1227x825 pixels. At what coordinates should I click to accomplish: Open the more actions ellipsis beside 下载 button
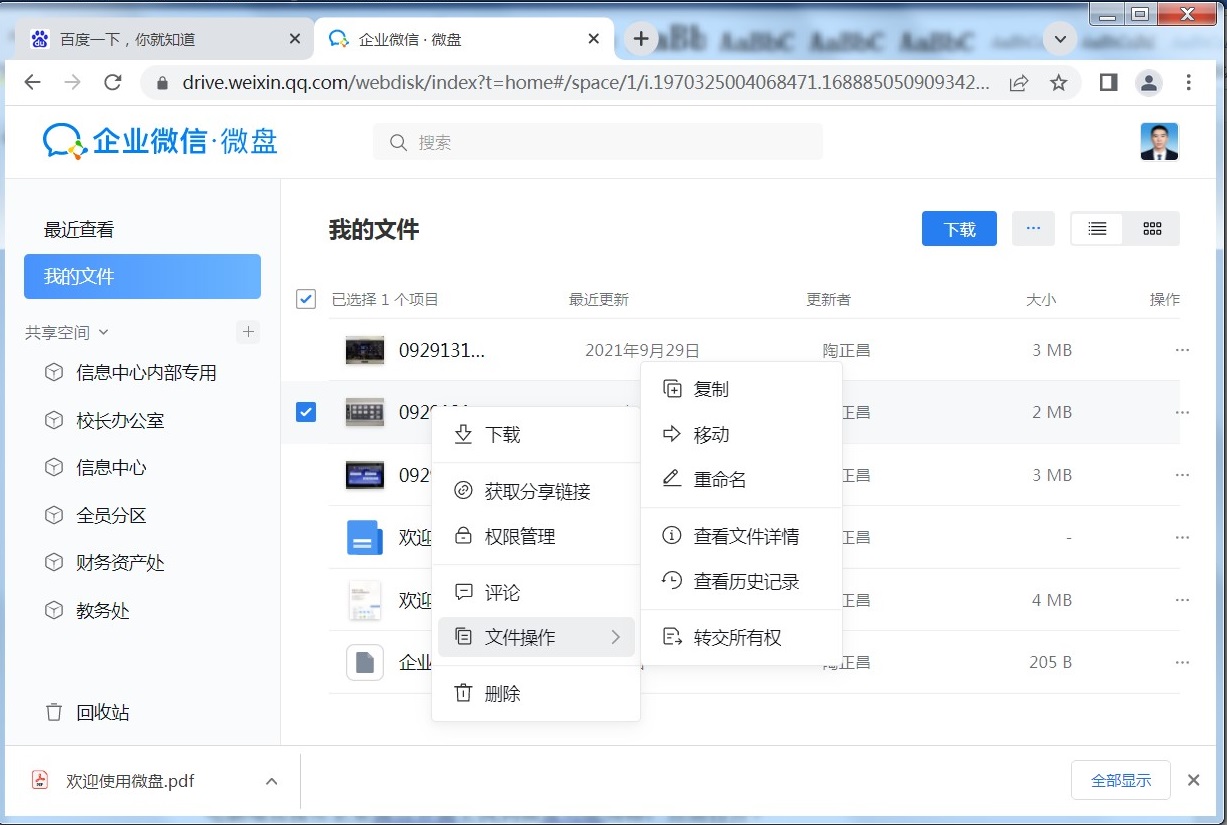point(1033,229)
